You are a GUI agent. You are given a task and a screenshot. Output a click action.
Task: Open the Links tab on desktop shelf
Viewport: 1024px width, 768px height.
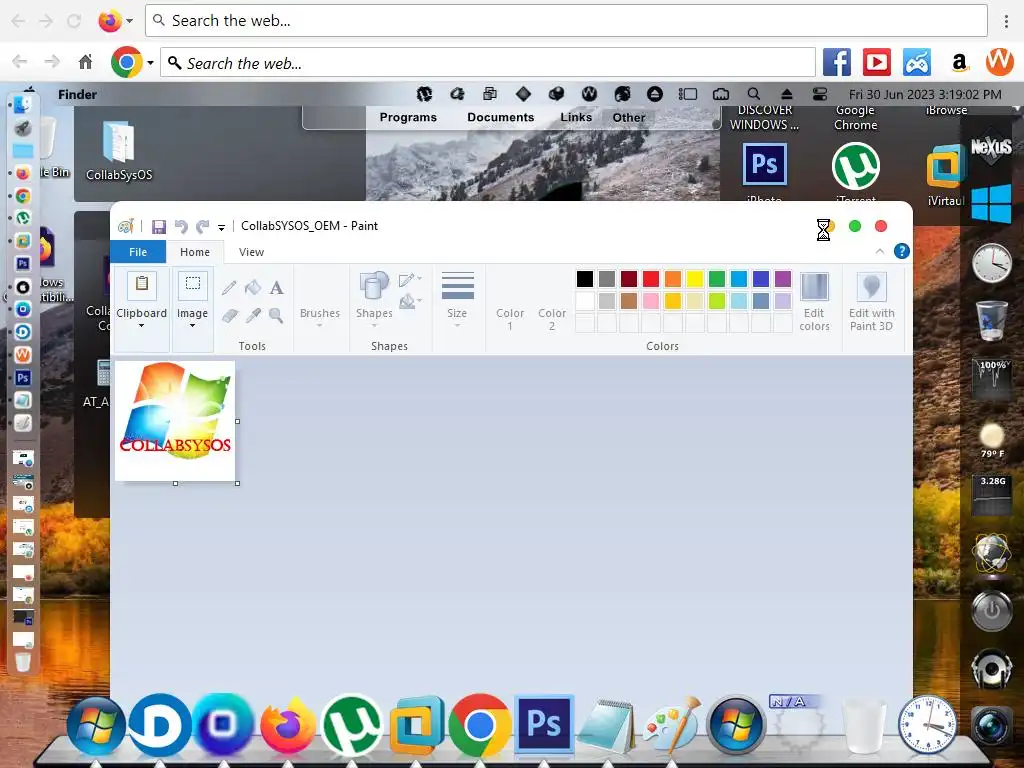(x=576, y=118)
